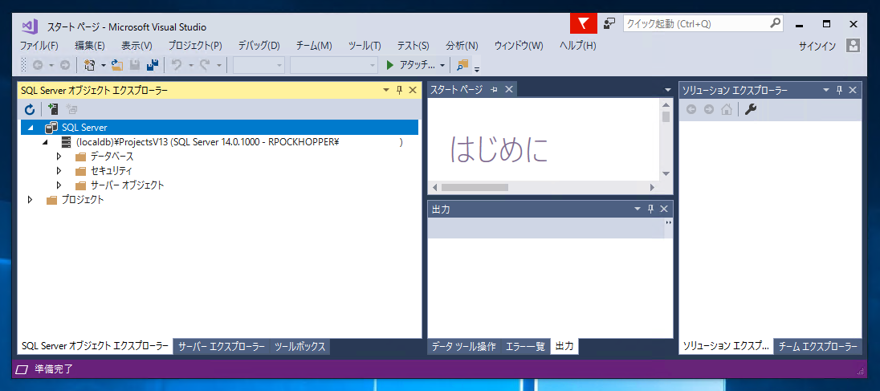The image size is (880, 391).
Task: Click the New Project toolbar icon
Action: 89,65
